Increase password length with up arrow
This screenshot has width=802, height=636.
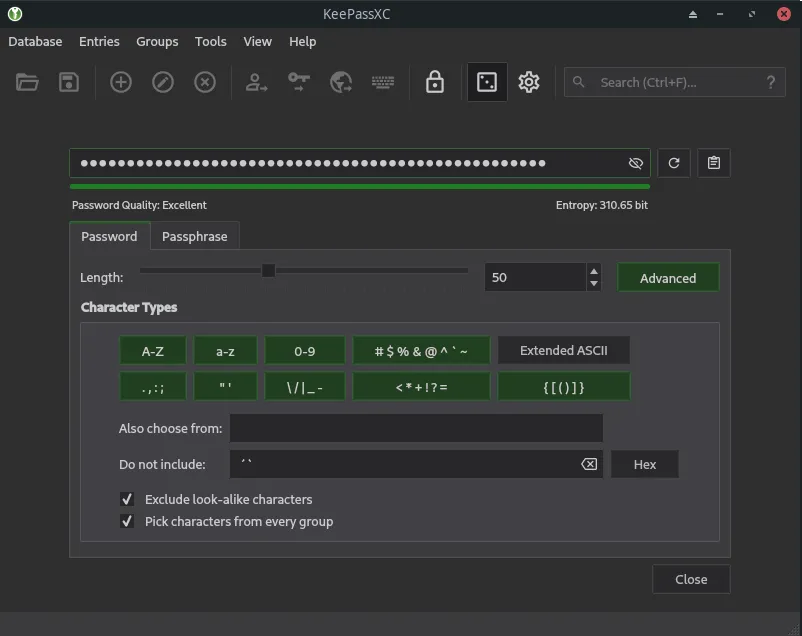point(593,271)
